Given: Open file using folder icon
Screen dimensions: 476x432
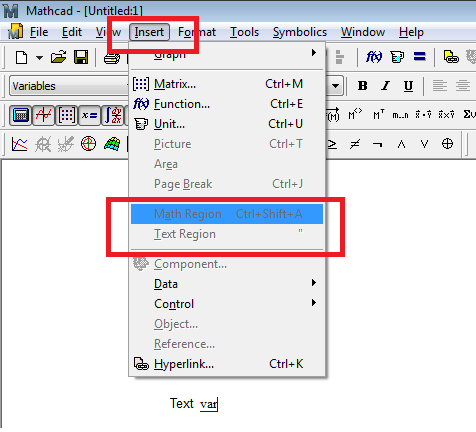Looking at the screenshot, I should 58,57.
